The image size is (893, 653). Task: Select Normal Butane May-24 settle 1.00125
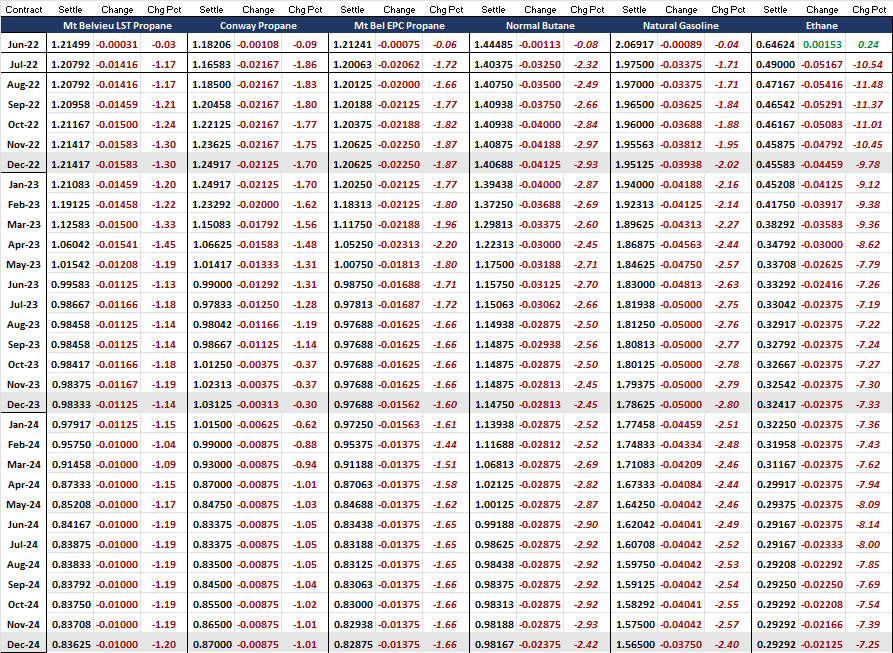494,504
